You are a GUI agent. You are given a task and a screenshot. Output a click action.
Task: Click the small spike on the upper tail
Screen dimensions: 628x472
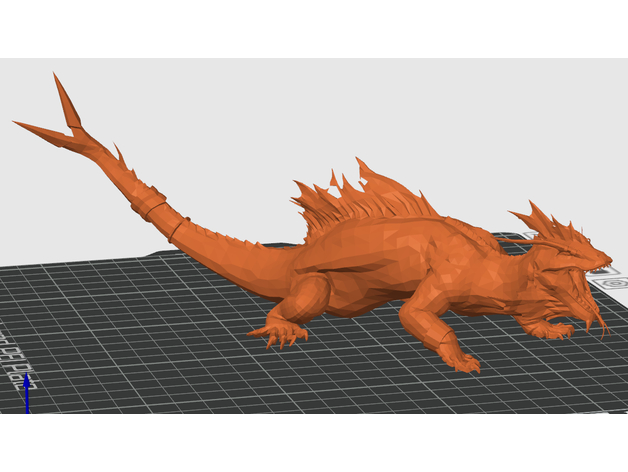click(120, 155)
